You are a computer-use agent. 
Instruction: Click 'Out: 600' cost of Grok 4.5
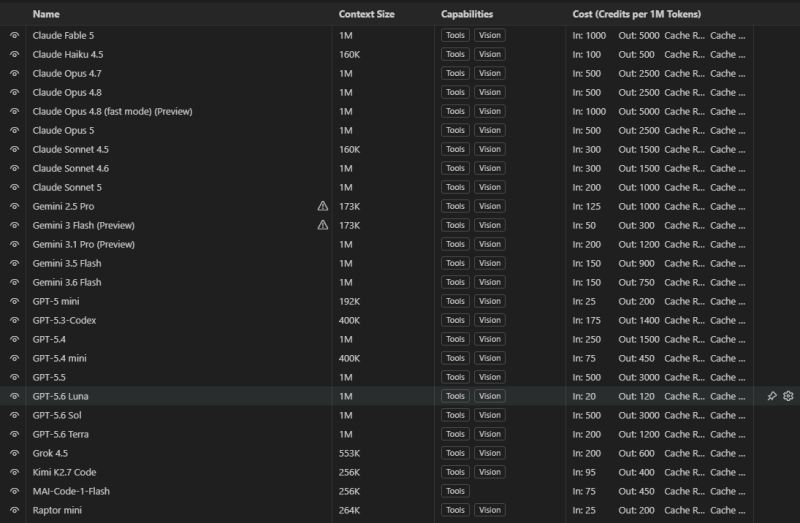pyautogui.click(x=636, y=453)
